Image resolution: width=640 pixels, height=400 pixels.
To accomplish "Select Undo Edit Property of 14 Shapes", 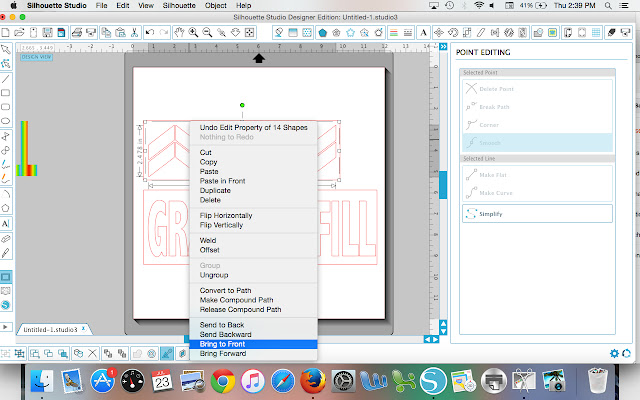I will click(x=253, y=127).
